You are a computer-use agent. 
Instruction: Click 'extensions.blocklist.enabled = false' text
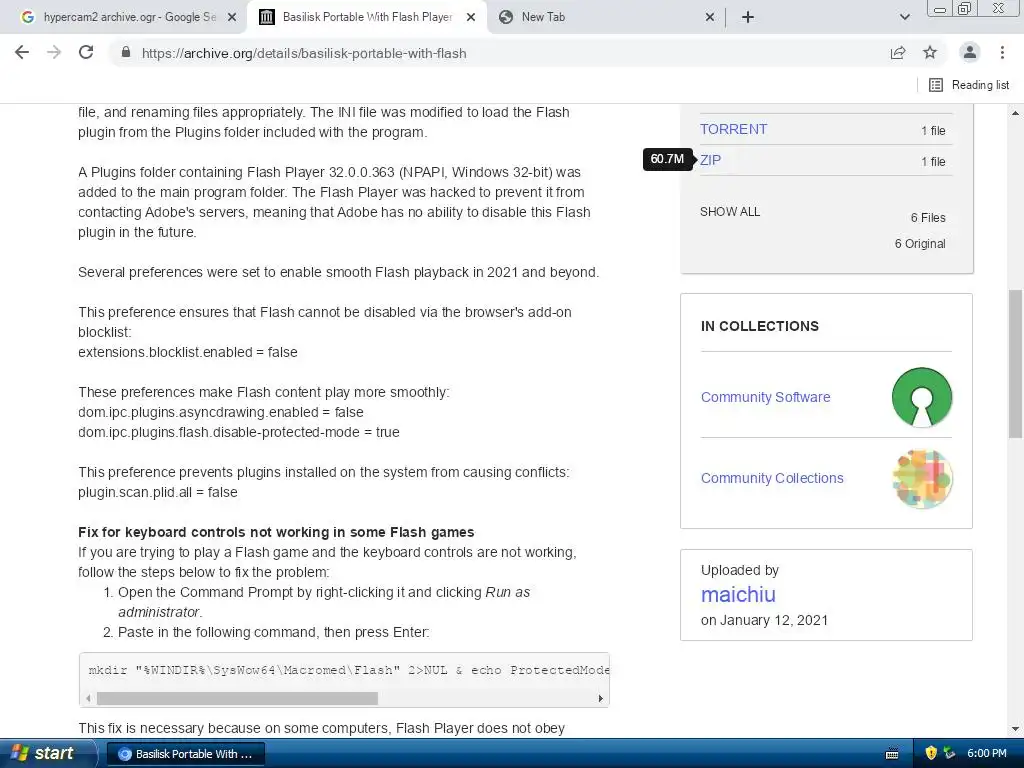tap(188, 352)
